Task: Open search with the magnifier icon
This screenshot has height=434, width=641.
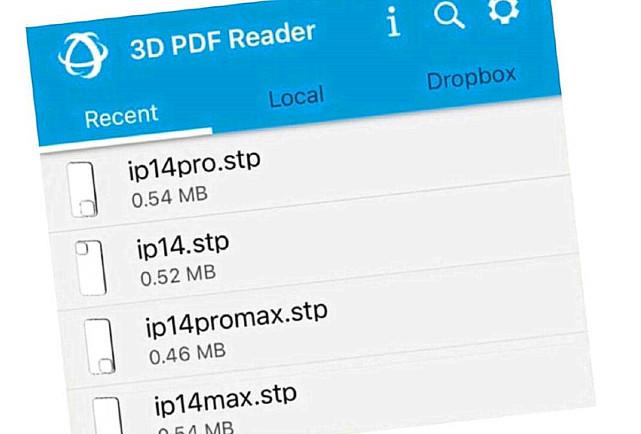Action: click(449, 15)
